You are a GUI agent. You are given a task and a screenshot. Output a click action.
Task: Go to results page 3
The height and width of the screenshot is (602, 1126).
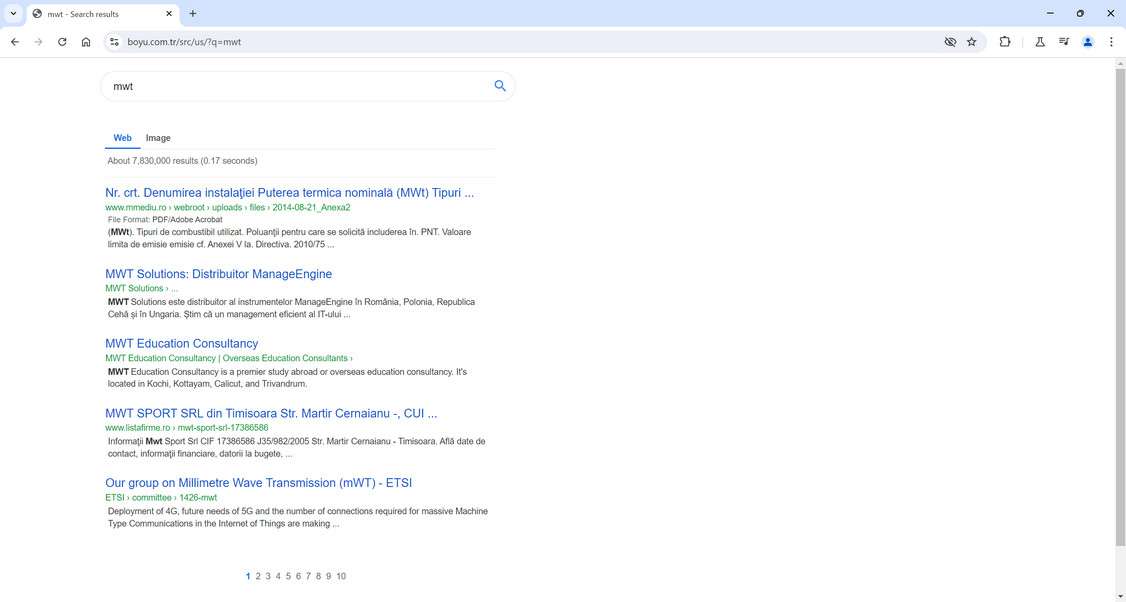tap(268, 576)
